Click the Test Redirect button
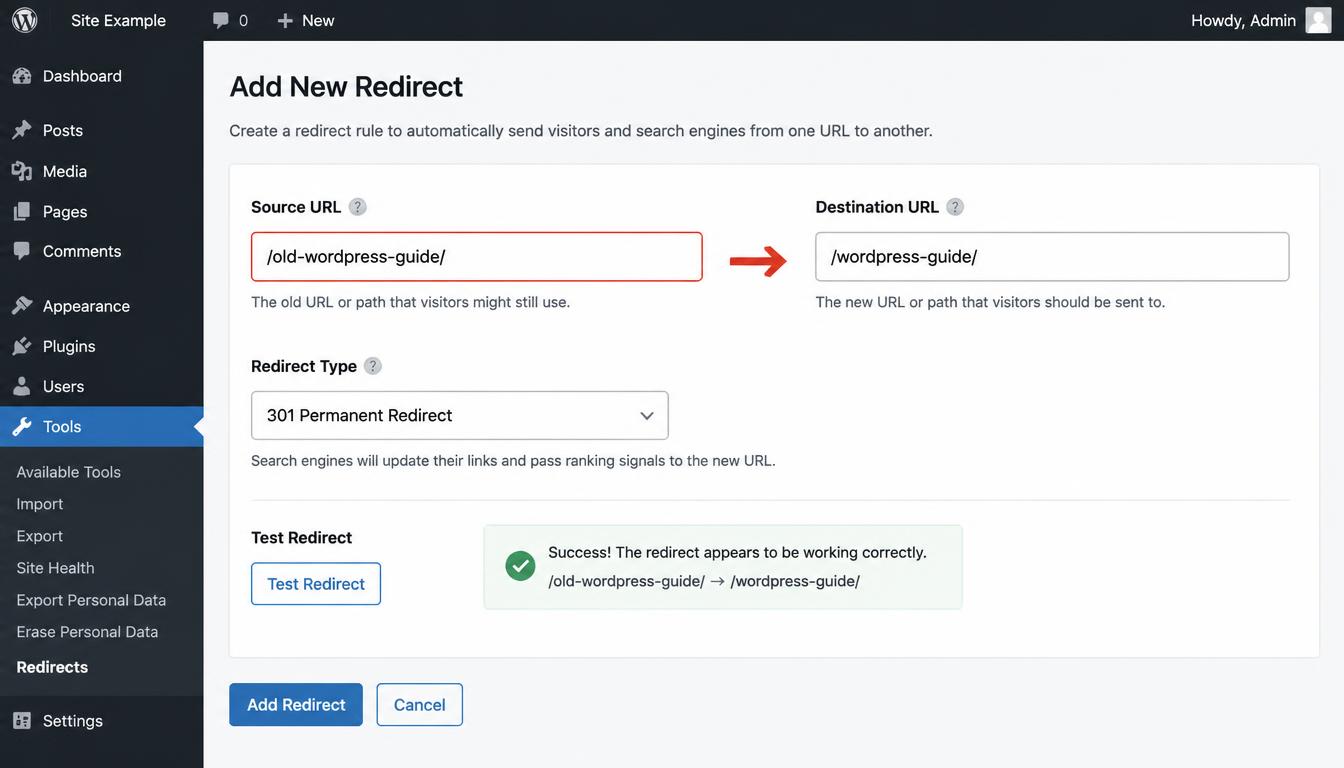 316,584
